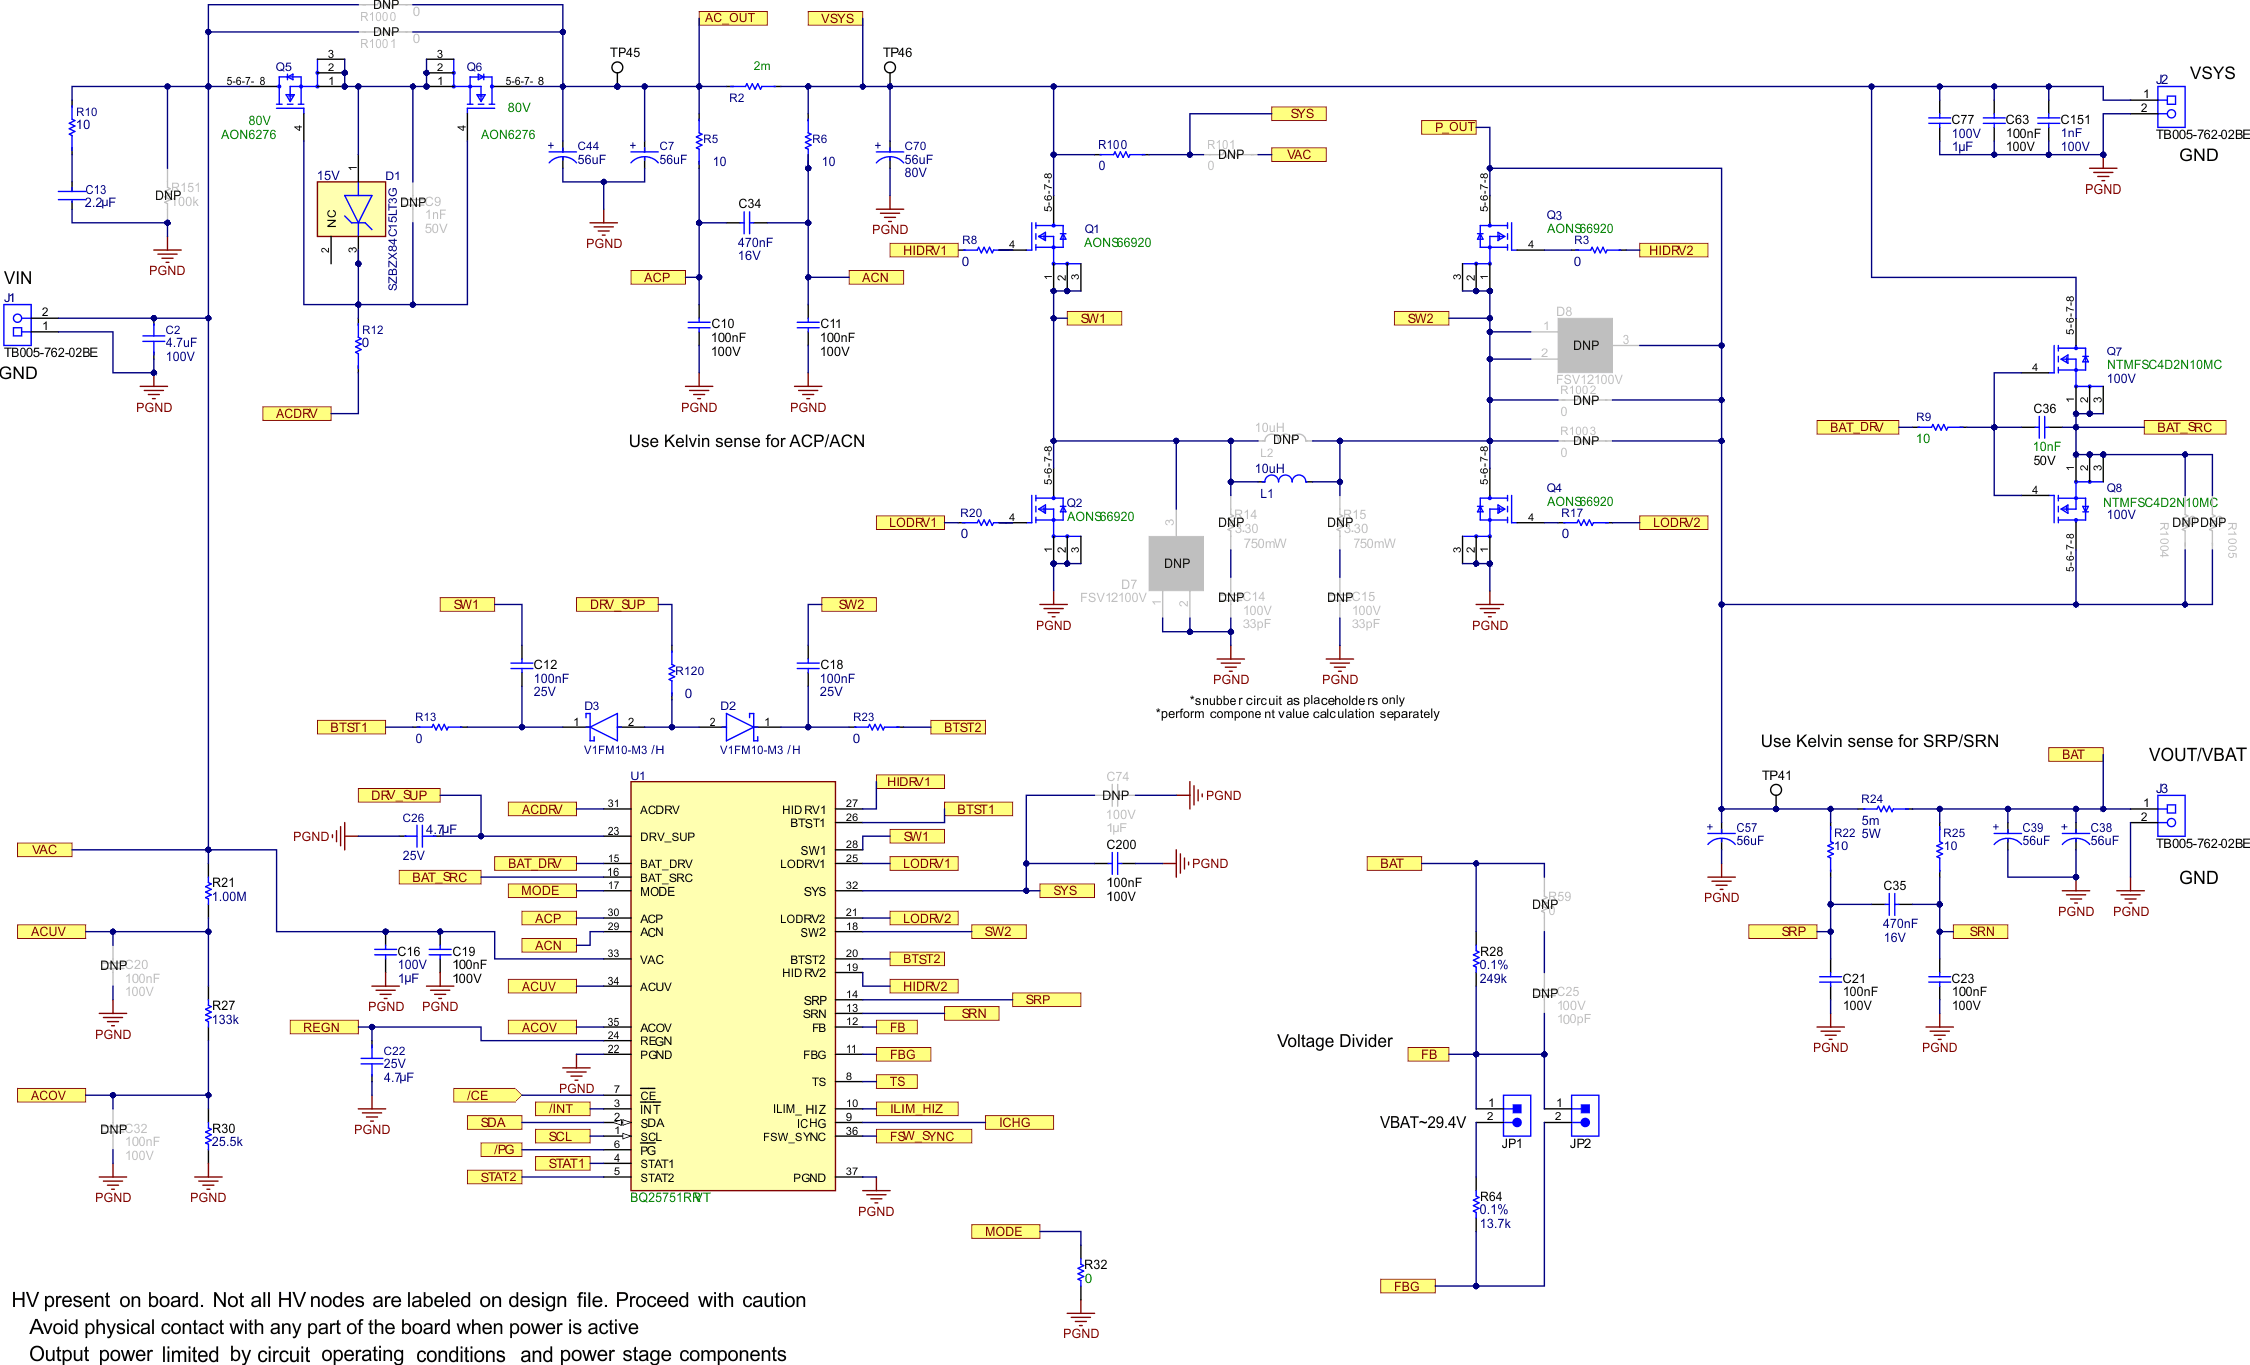This screenshot has height=1365, width=2250.
Task: Select the JP2 jumper symbol
Action: [1584, 1115]
